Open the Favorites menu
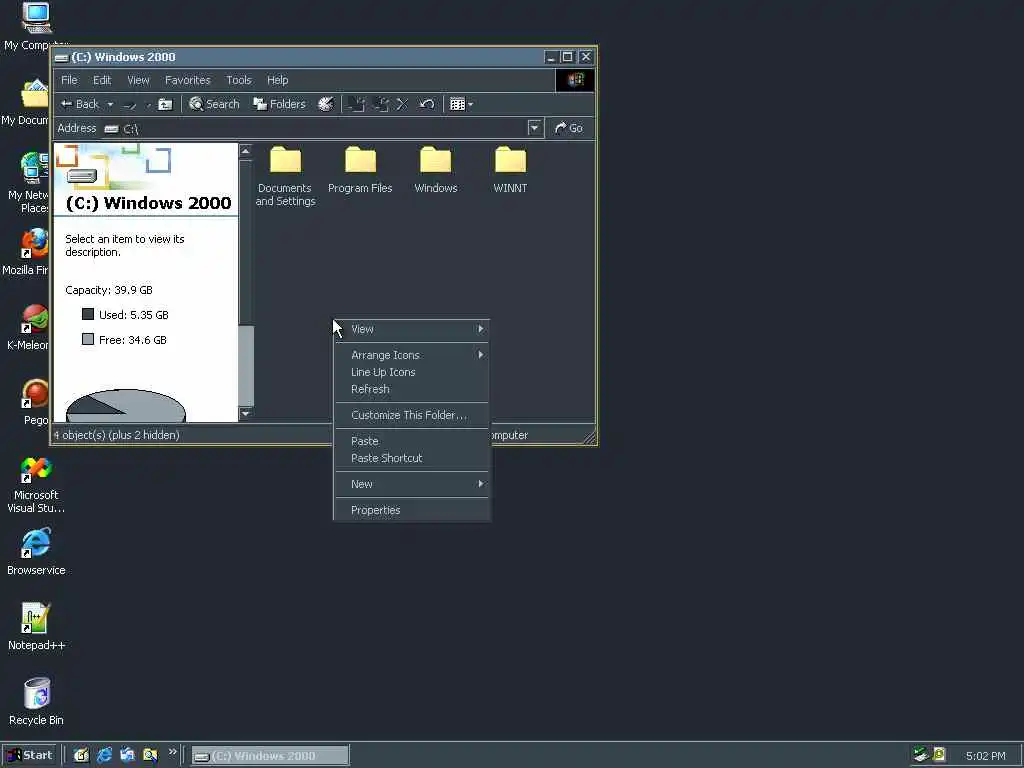 pos(187,80)
